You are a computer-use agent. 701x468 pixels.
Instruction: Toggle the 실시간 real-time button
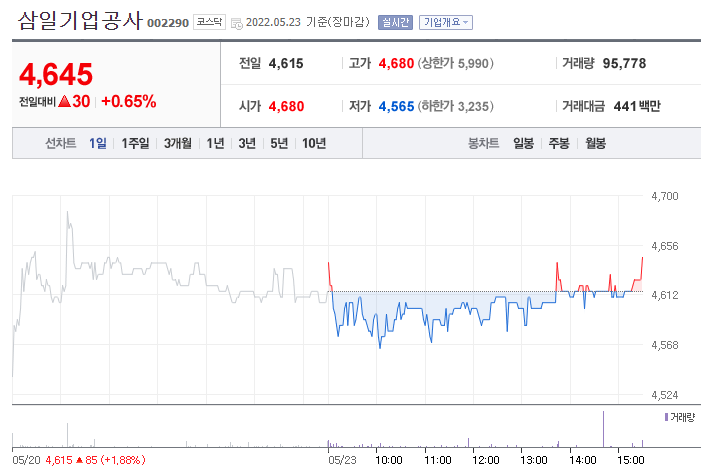(x=395, y=22)
